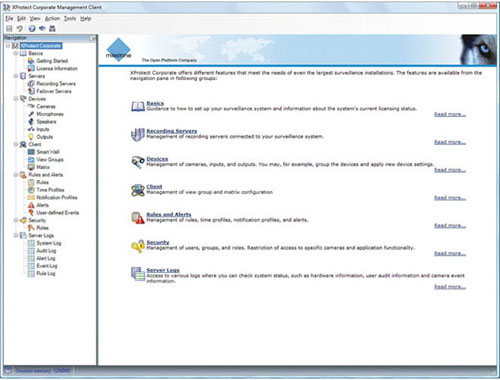The image size is (500, 380).
Task: Open the Recording Servers heading link
Action: (172, 131)
